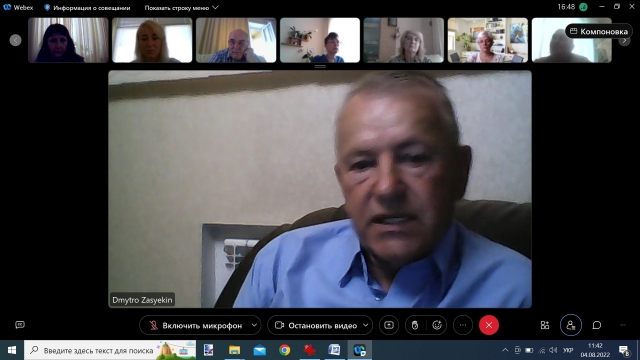Viewport: 640px width, 360px height.
Task: Open the more options ellipsis button
Action: (463, 325)
